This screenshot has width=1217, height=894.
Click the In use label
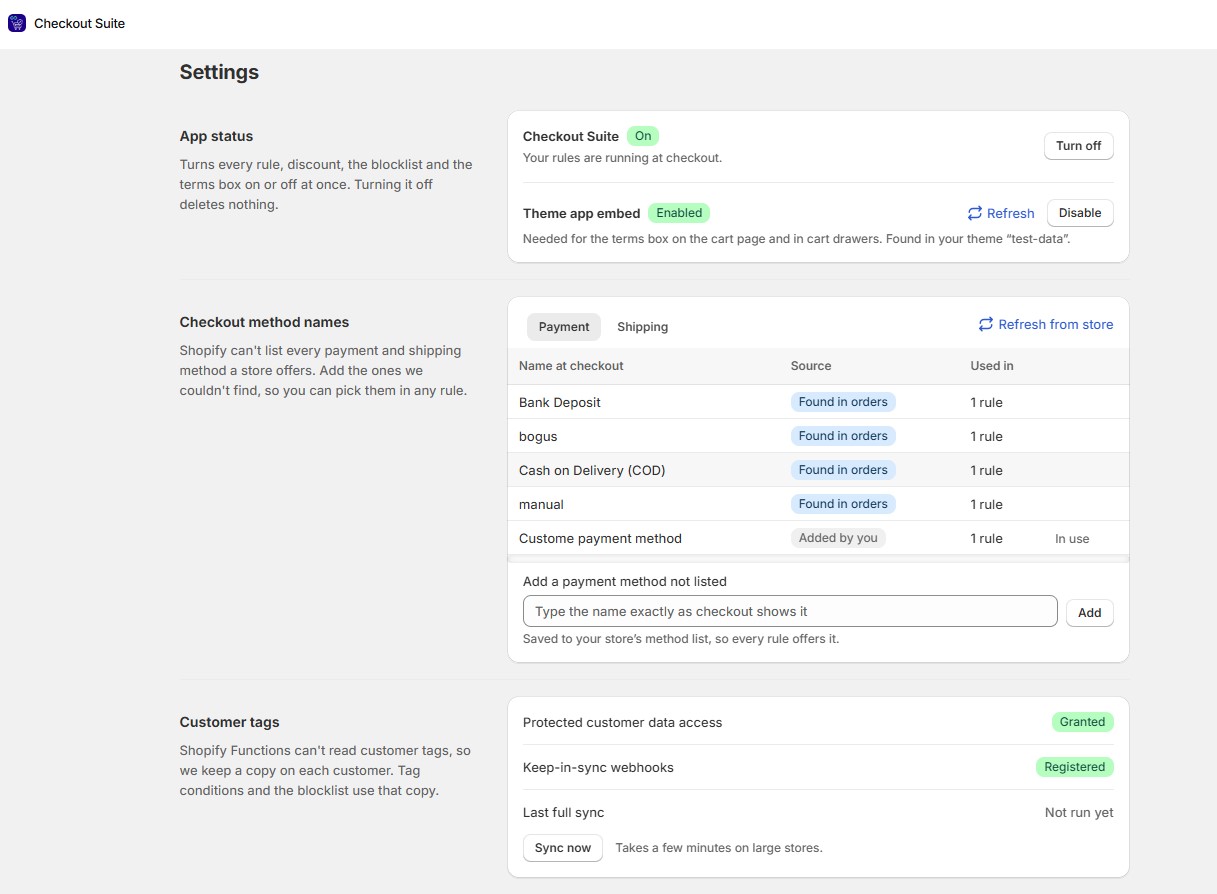(x=1072, y=539)
